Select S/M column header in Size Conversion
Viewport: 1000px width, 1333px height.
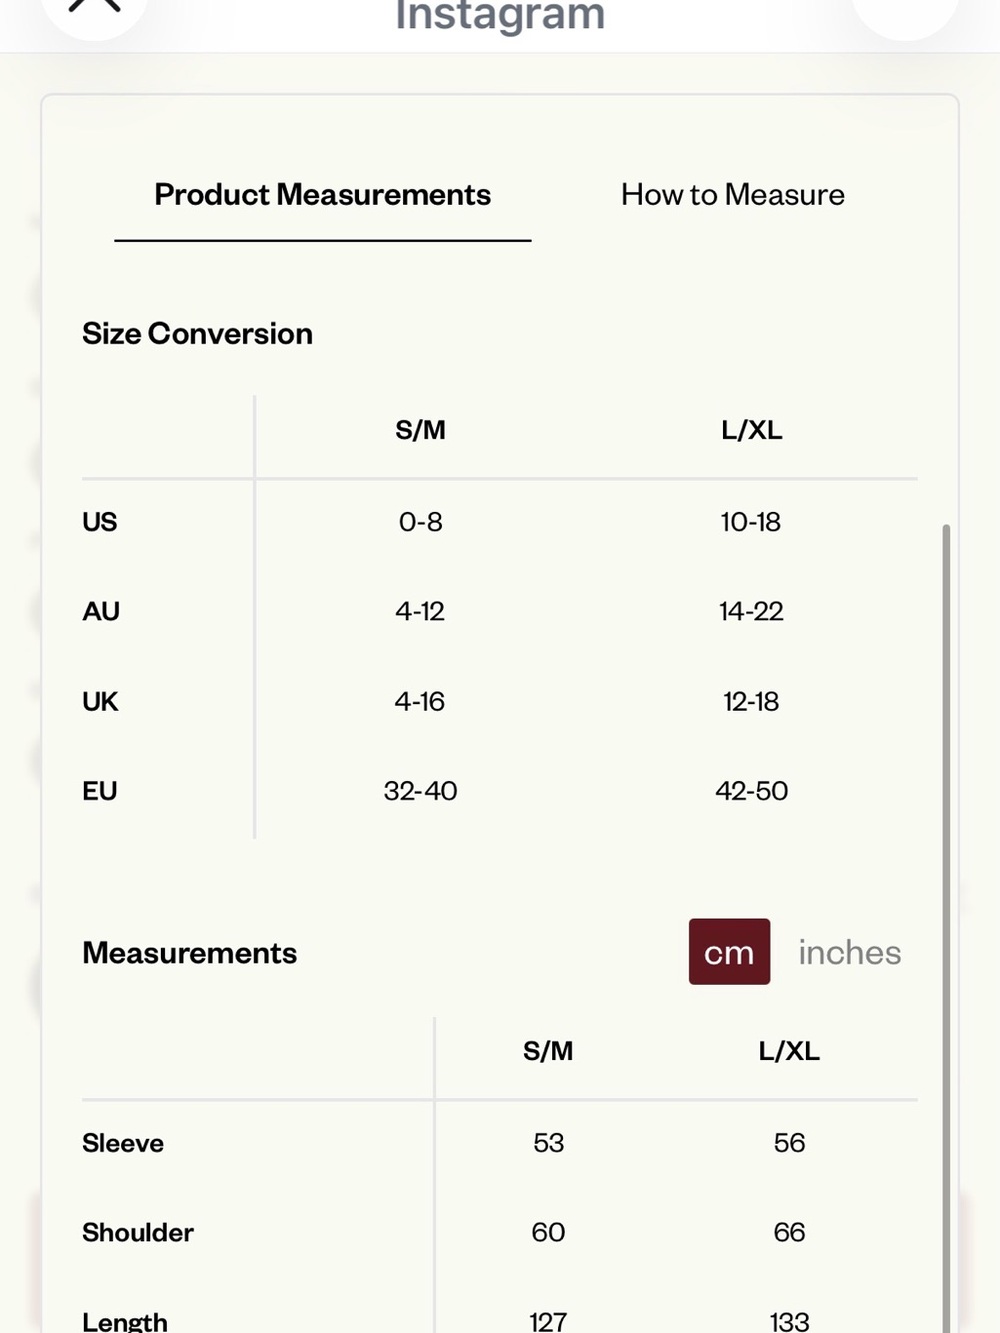(420, 430)
